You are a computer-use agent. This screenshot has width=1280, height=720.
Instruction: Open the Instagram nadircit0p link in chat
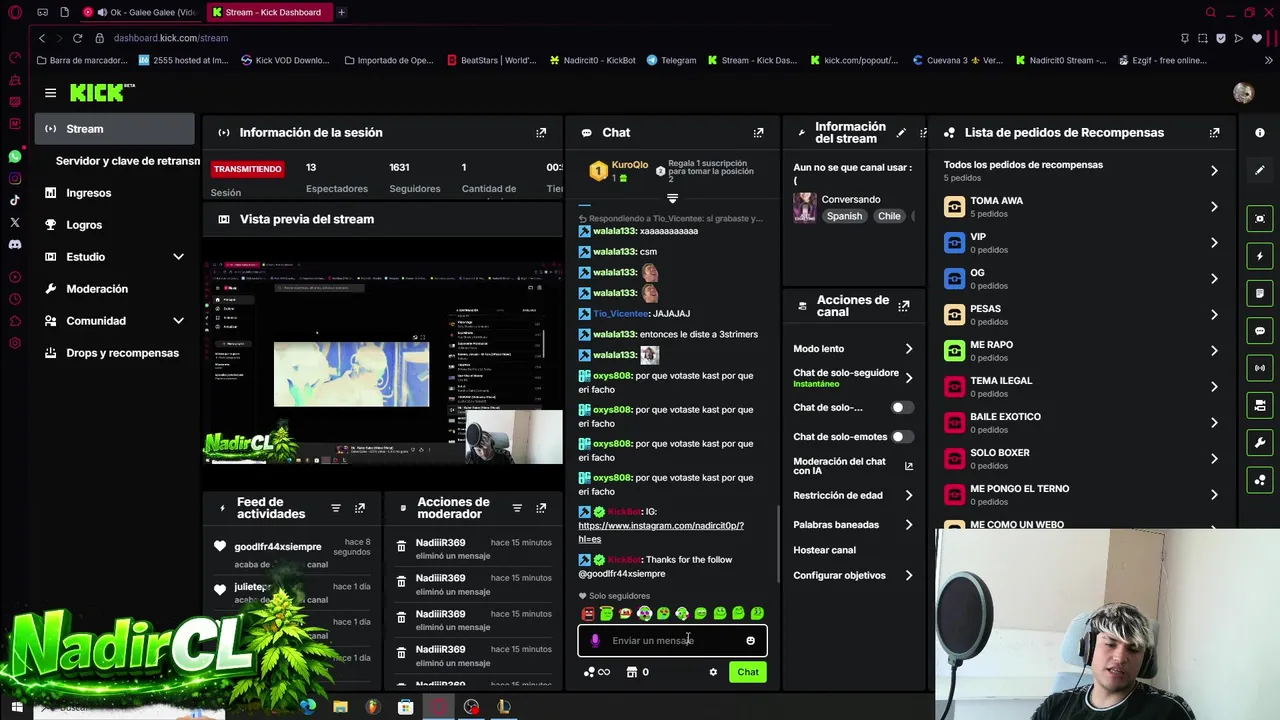(x=661, y=532)
